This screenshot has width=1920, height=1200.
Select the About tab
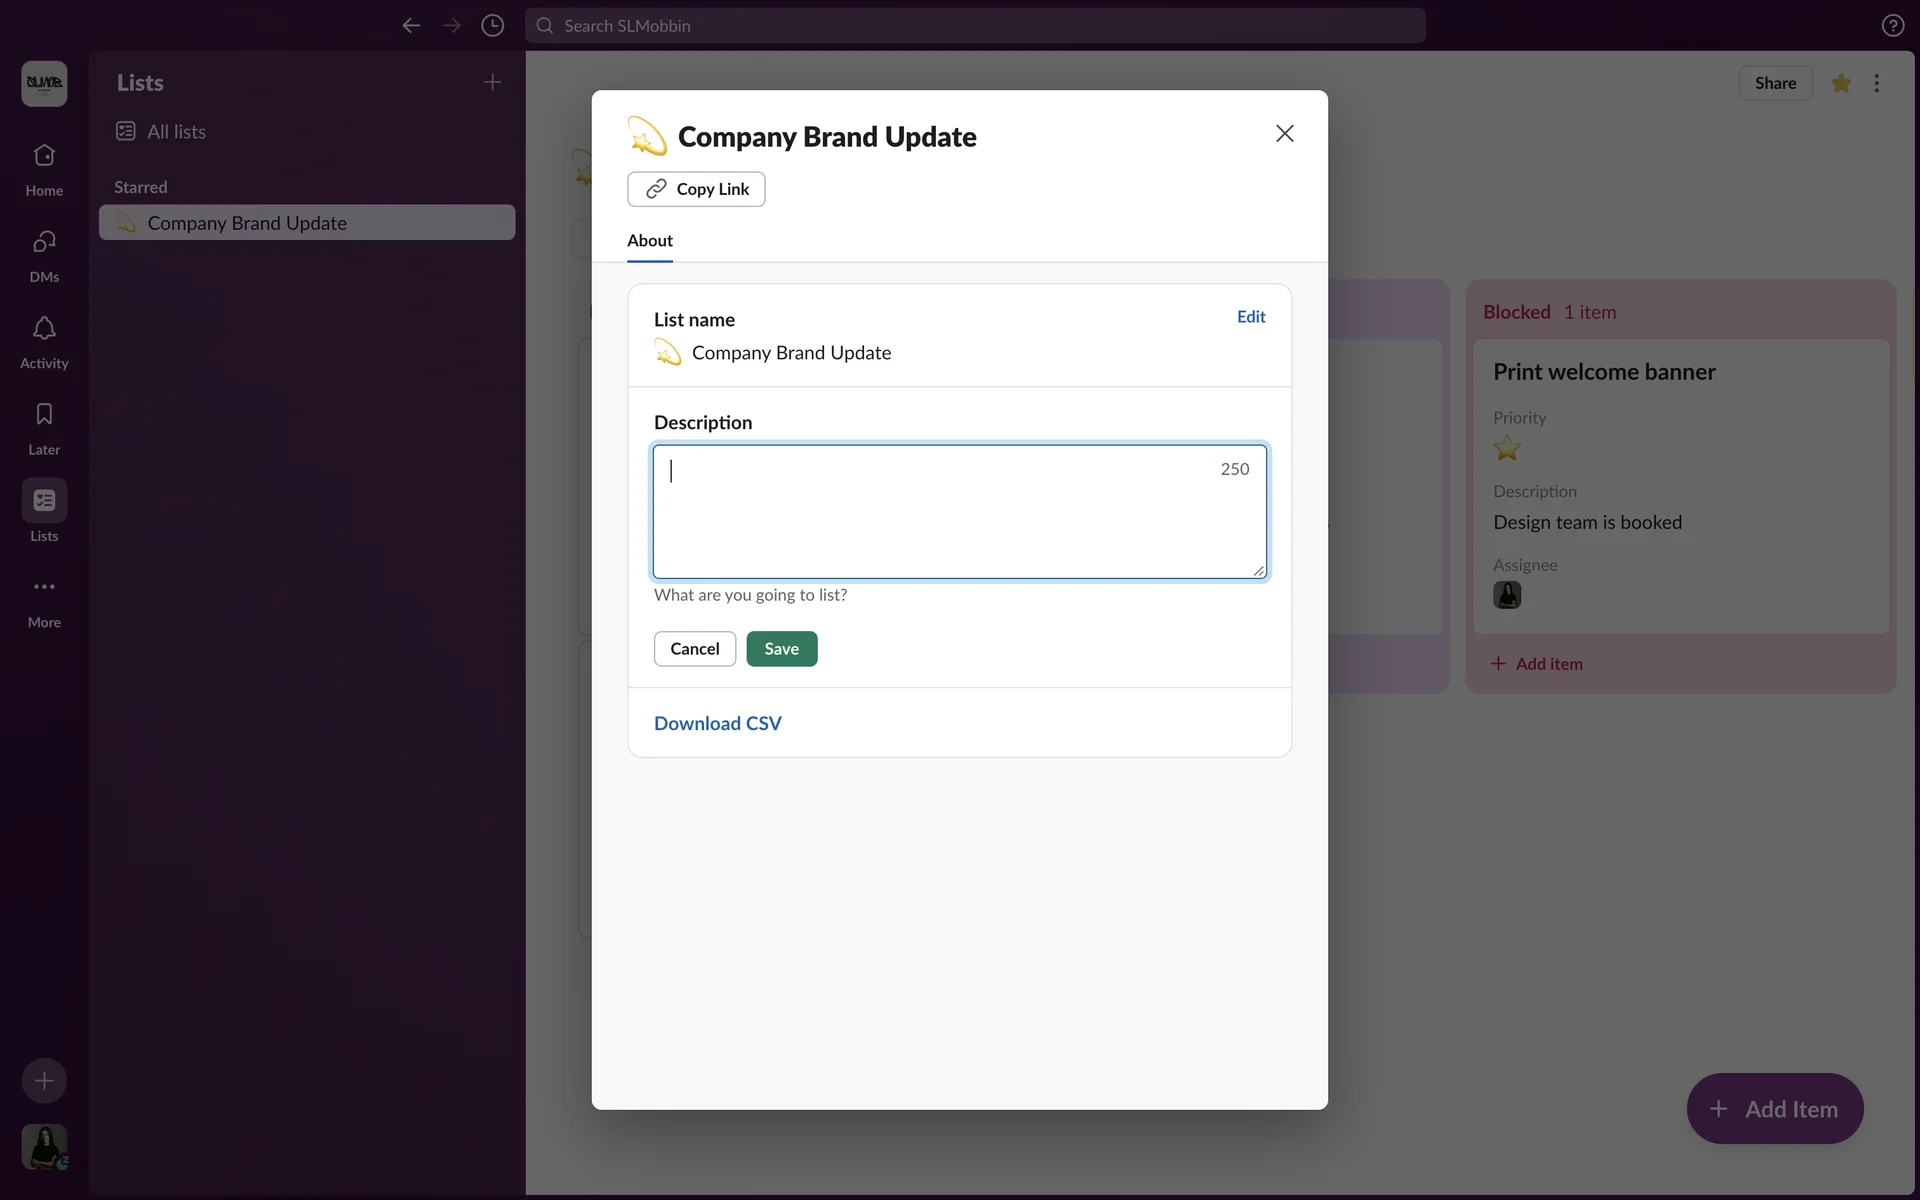(x=649, y=241)
